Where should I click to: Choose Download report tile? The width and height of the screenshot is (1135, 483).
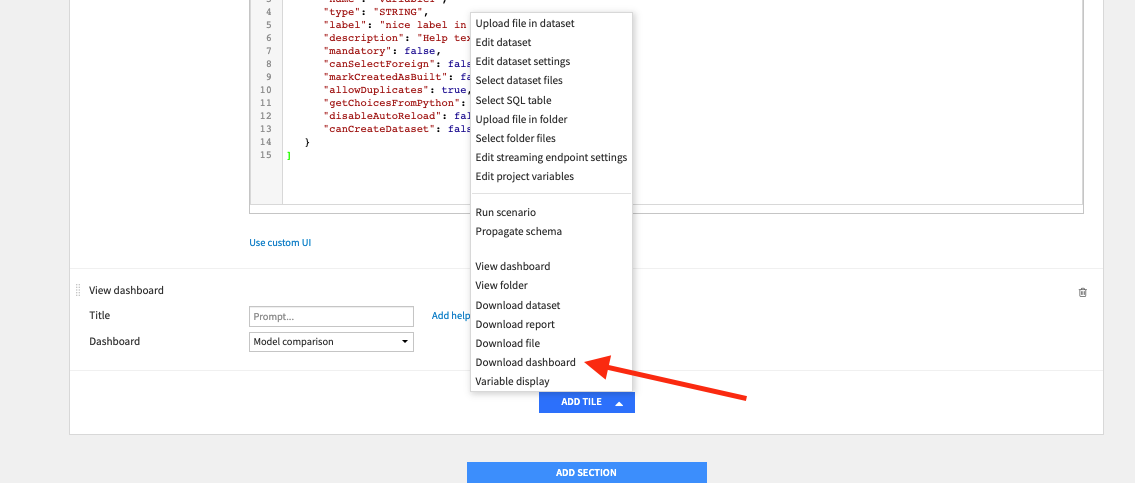click(515, 324)
